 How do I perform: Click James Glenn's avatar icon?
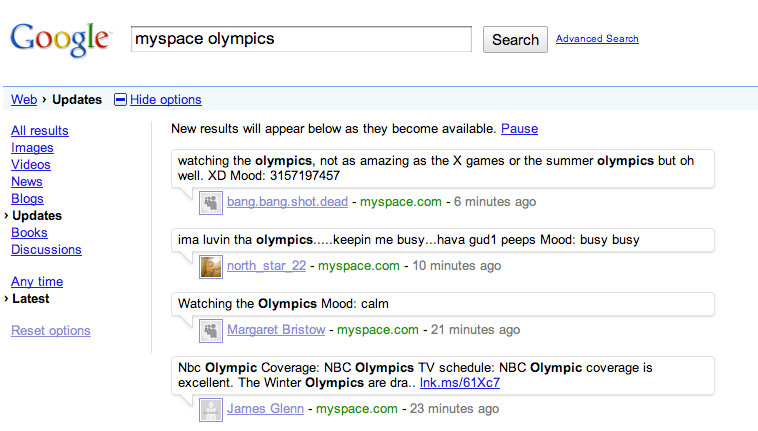[x=211, y=409]
